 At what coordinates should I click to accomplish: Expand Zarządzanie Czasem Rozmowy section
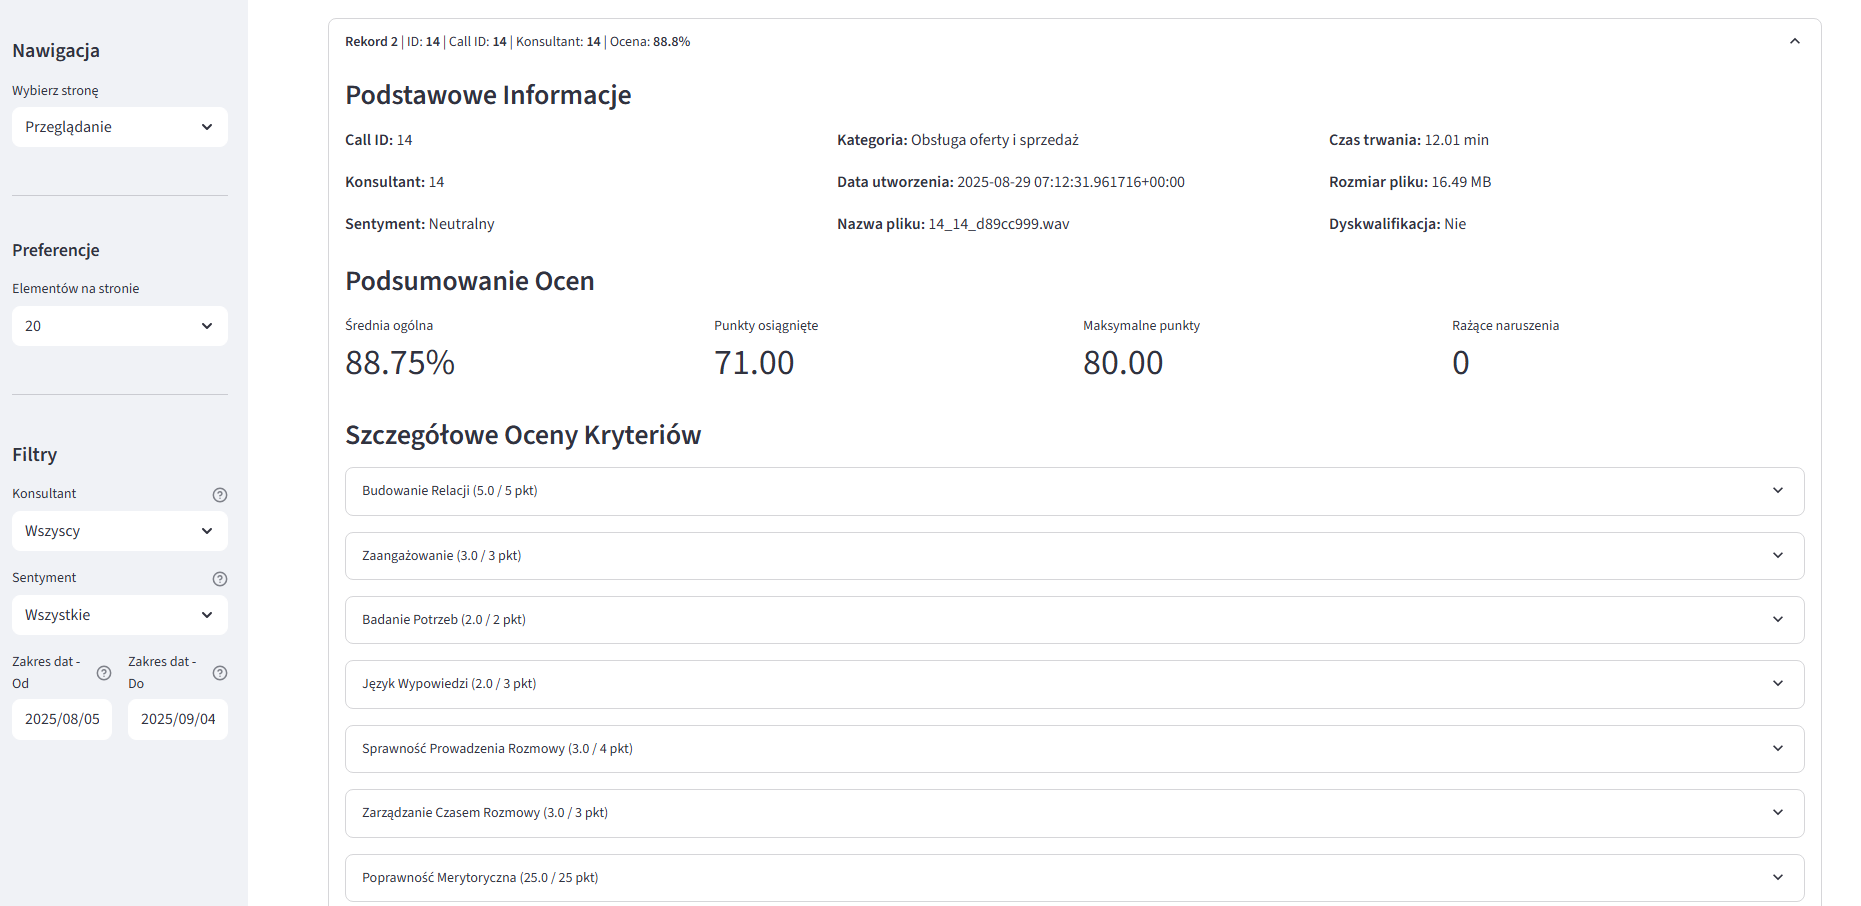coord(1074,813)
